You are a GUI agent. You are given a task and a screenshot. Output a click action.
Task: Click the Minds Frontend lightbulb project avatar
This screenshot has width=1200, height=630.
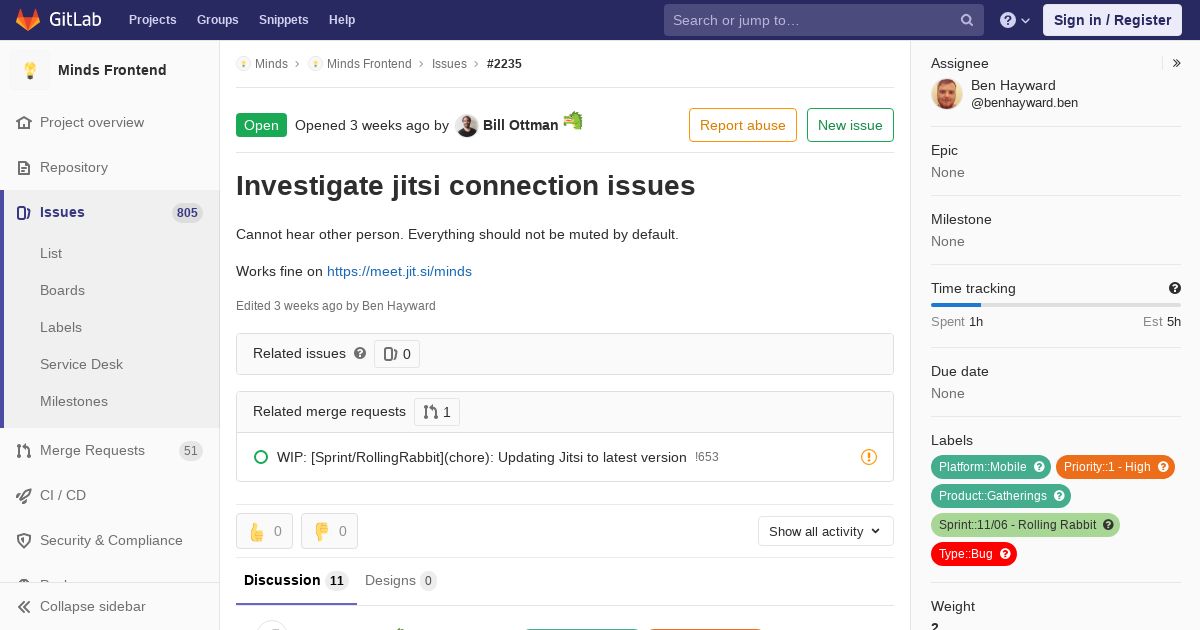pyautogui.click(x=30, y=70)
